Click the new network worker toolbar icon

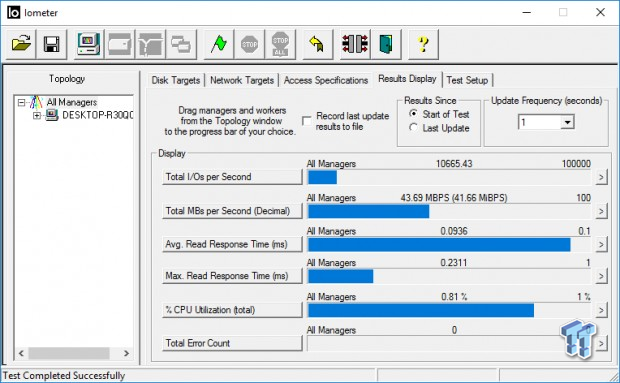150,44
